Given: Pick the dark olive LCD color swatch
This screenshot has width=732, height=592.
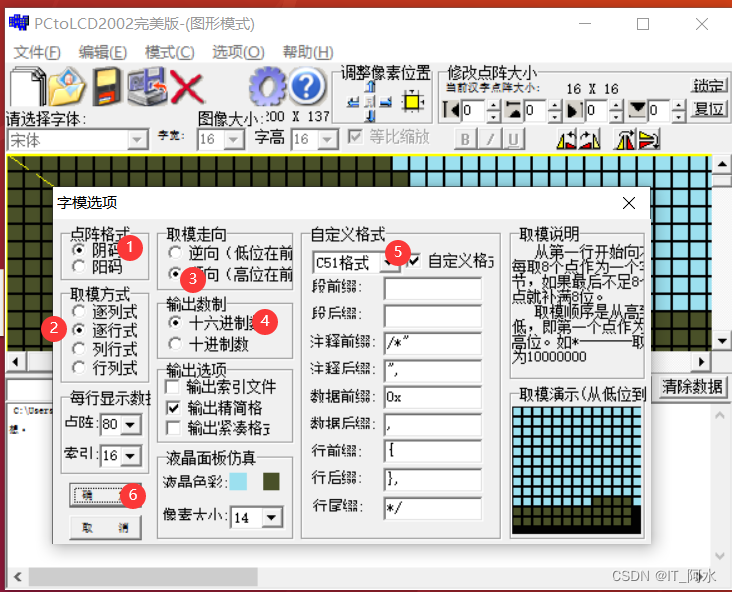Looking at the screenshot, I should click(271, 481).
